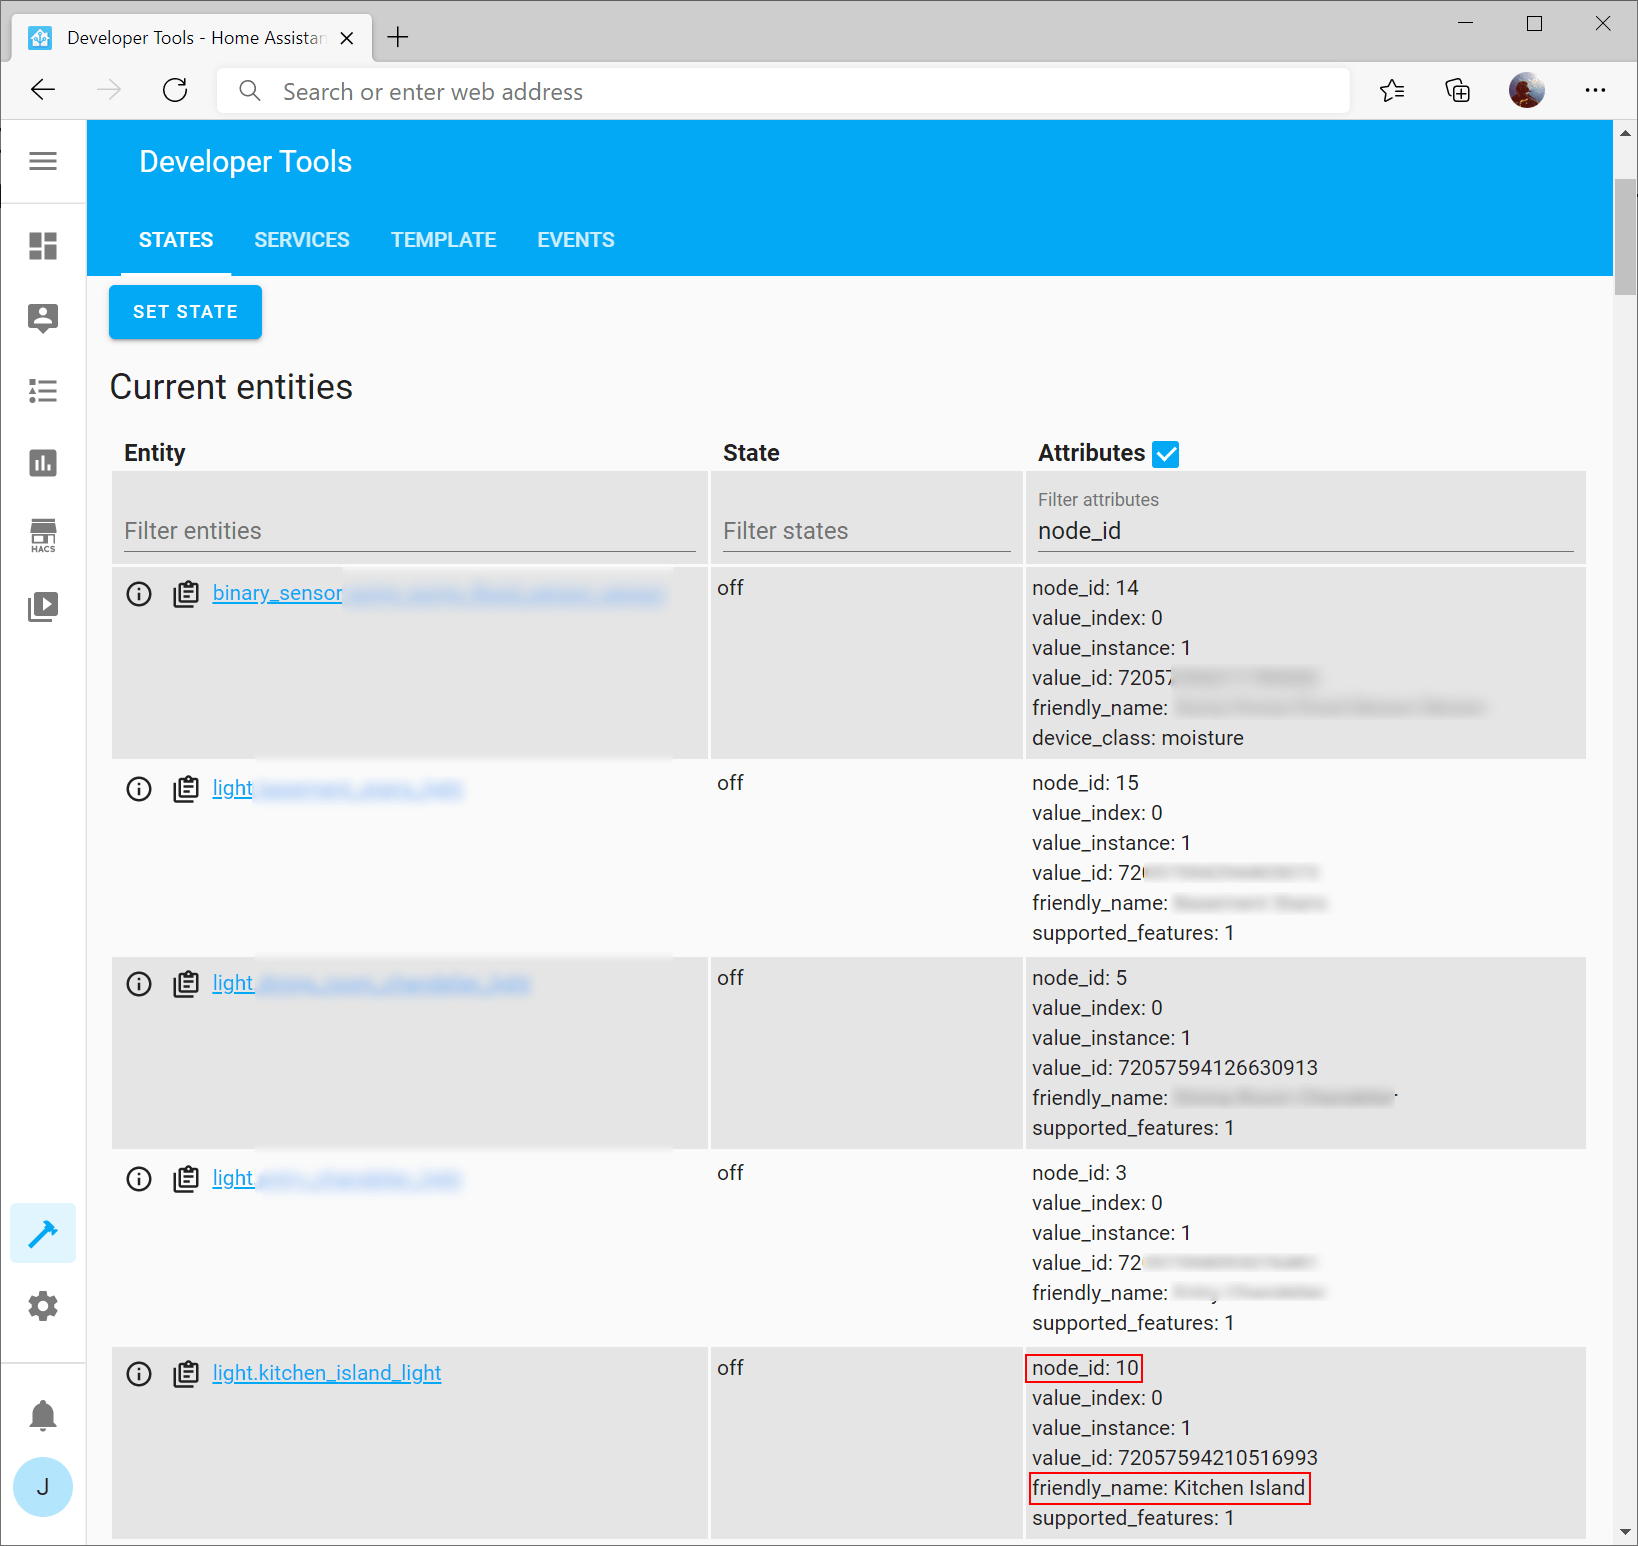Switch to the SERVICES tab
This screenshot has height=1546, width=1638.
pyautogui.click(x=301, y=240)
